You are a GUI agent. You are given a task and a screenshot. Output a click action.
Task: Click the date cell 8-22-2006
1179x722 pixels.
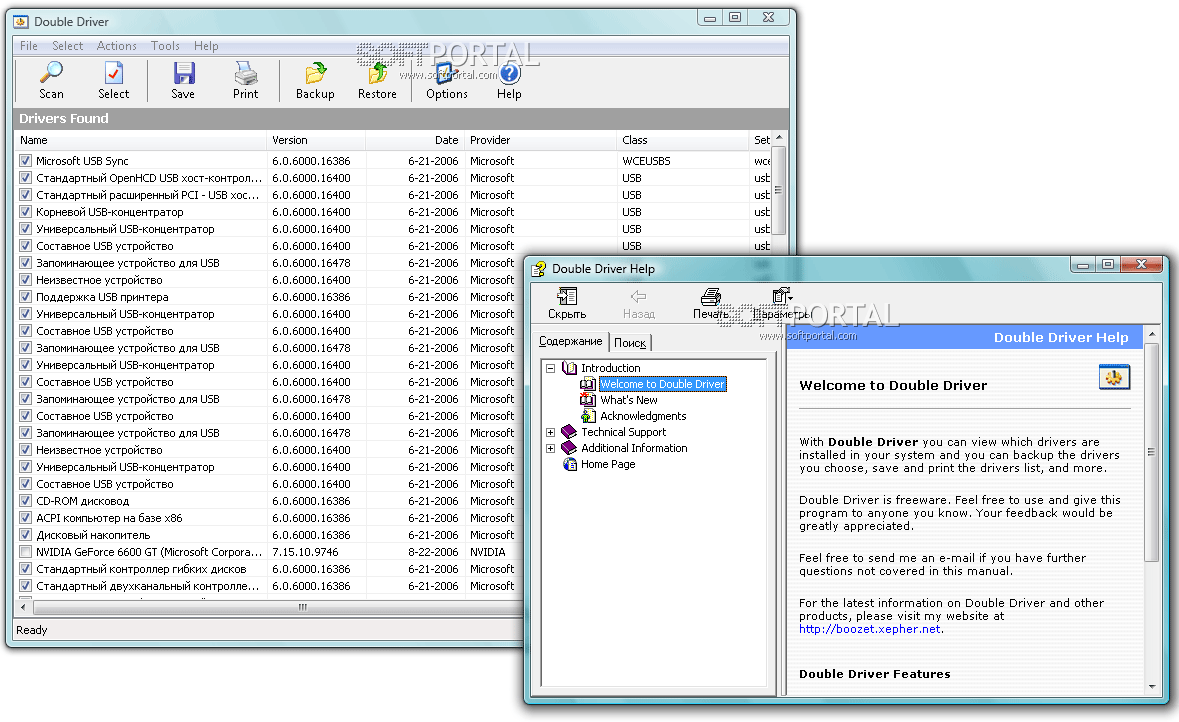[433, 552]
